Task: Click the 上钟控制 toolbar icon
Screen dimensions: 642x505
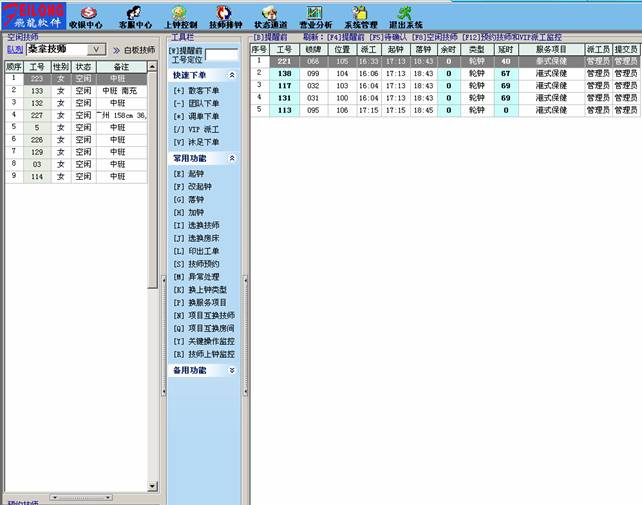Action: 181,17
